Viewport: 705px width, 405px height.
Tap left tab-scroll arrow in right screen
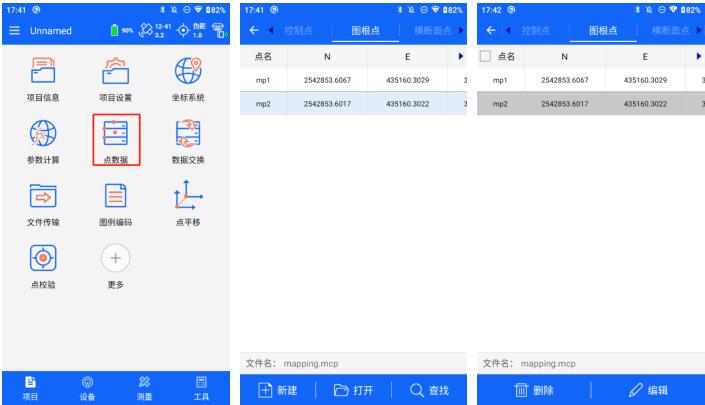point(508,30)
